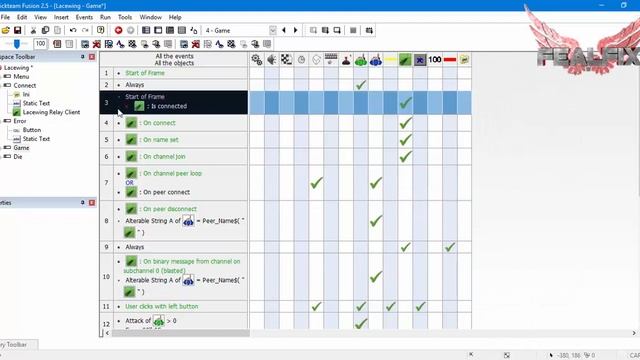The width and height of the screenshot is (640, 360).
Task: Select the Keyboard and mouse column icon
Action: pos(331,60)
